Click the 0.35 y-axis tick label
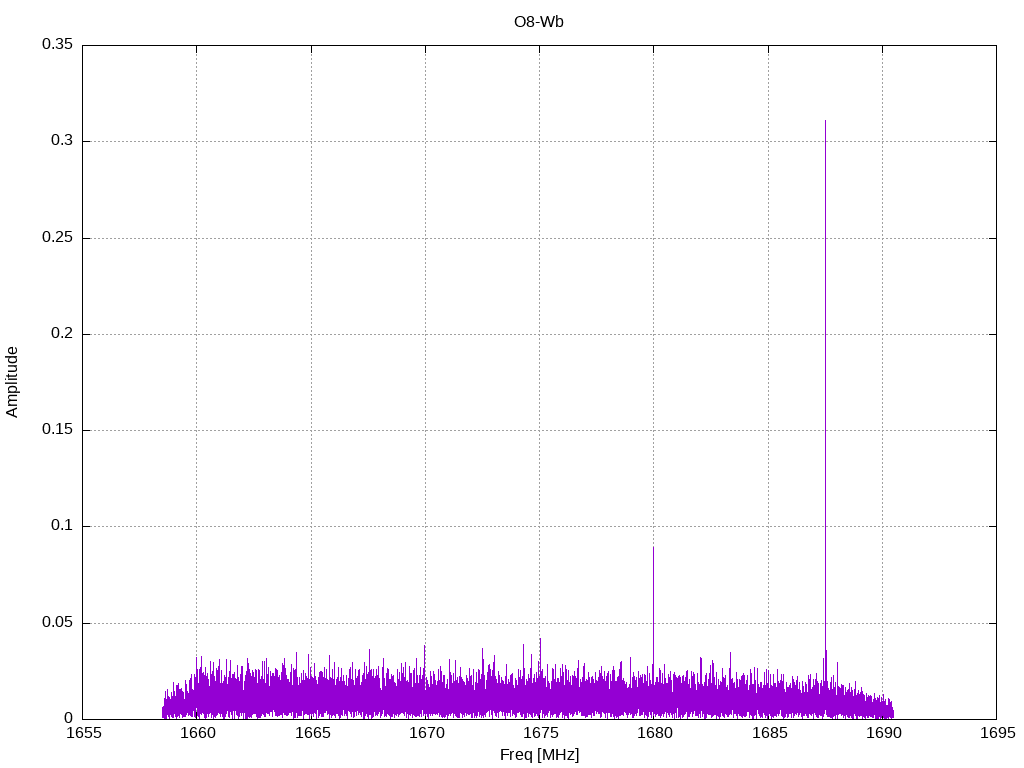The image size is (1024, 768). [57, 45]
